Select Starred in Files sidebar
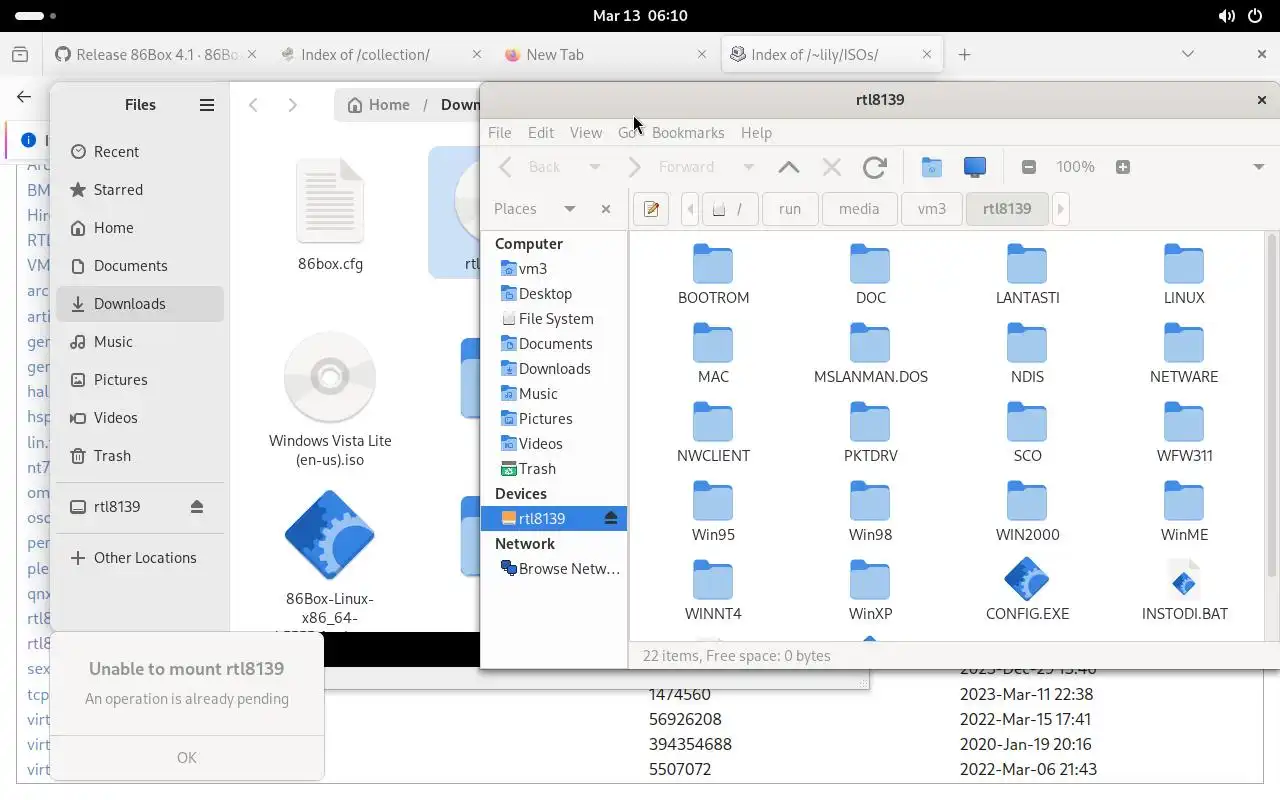The image size is (1280, 800). (140, 190)
